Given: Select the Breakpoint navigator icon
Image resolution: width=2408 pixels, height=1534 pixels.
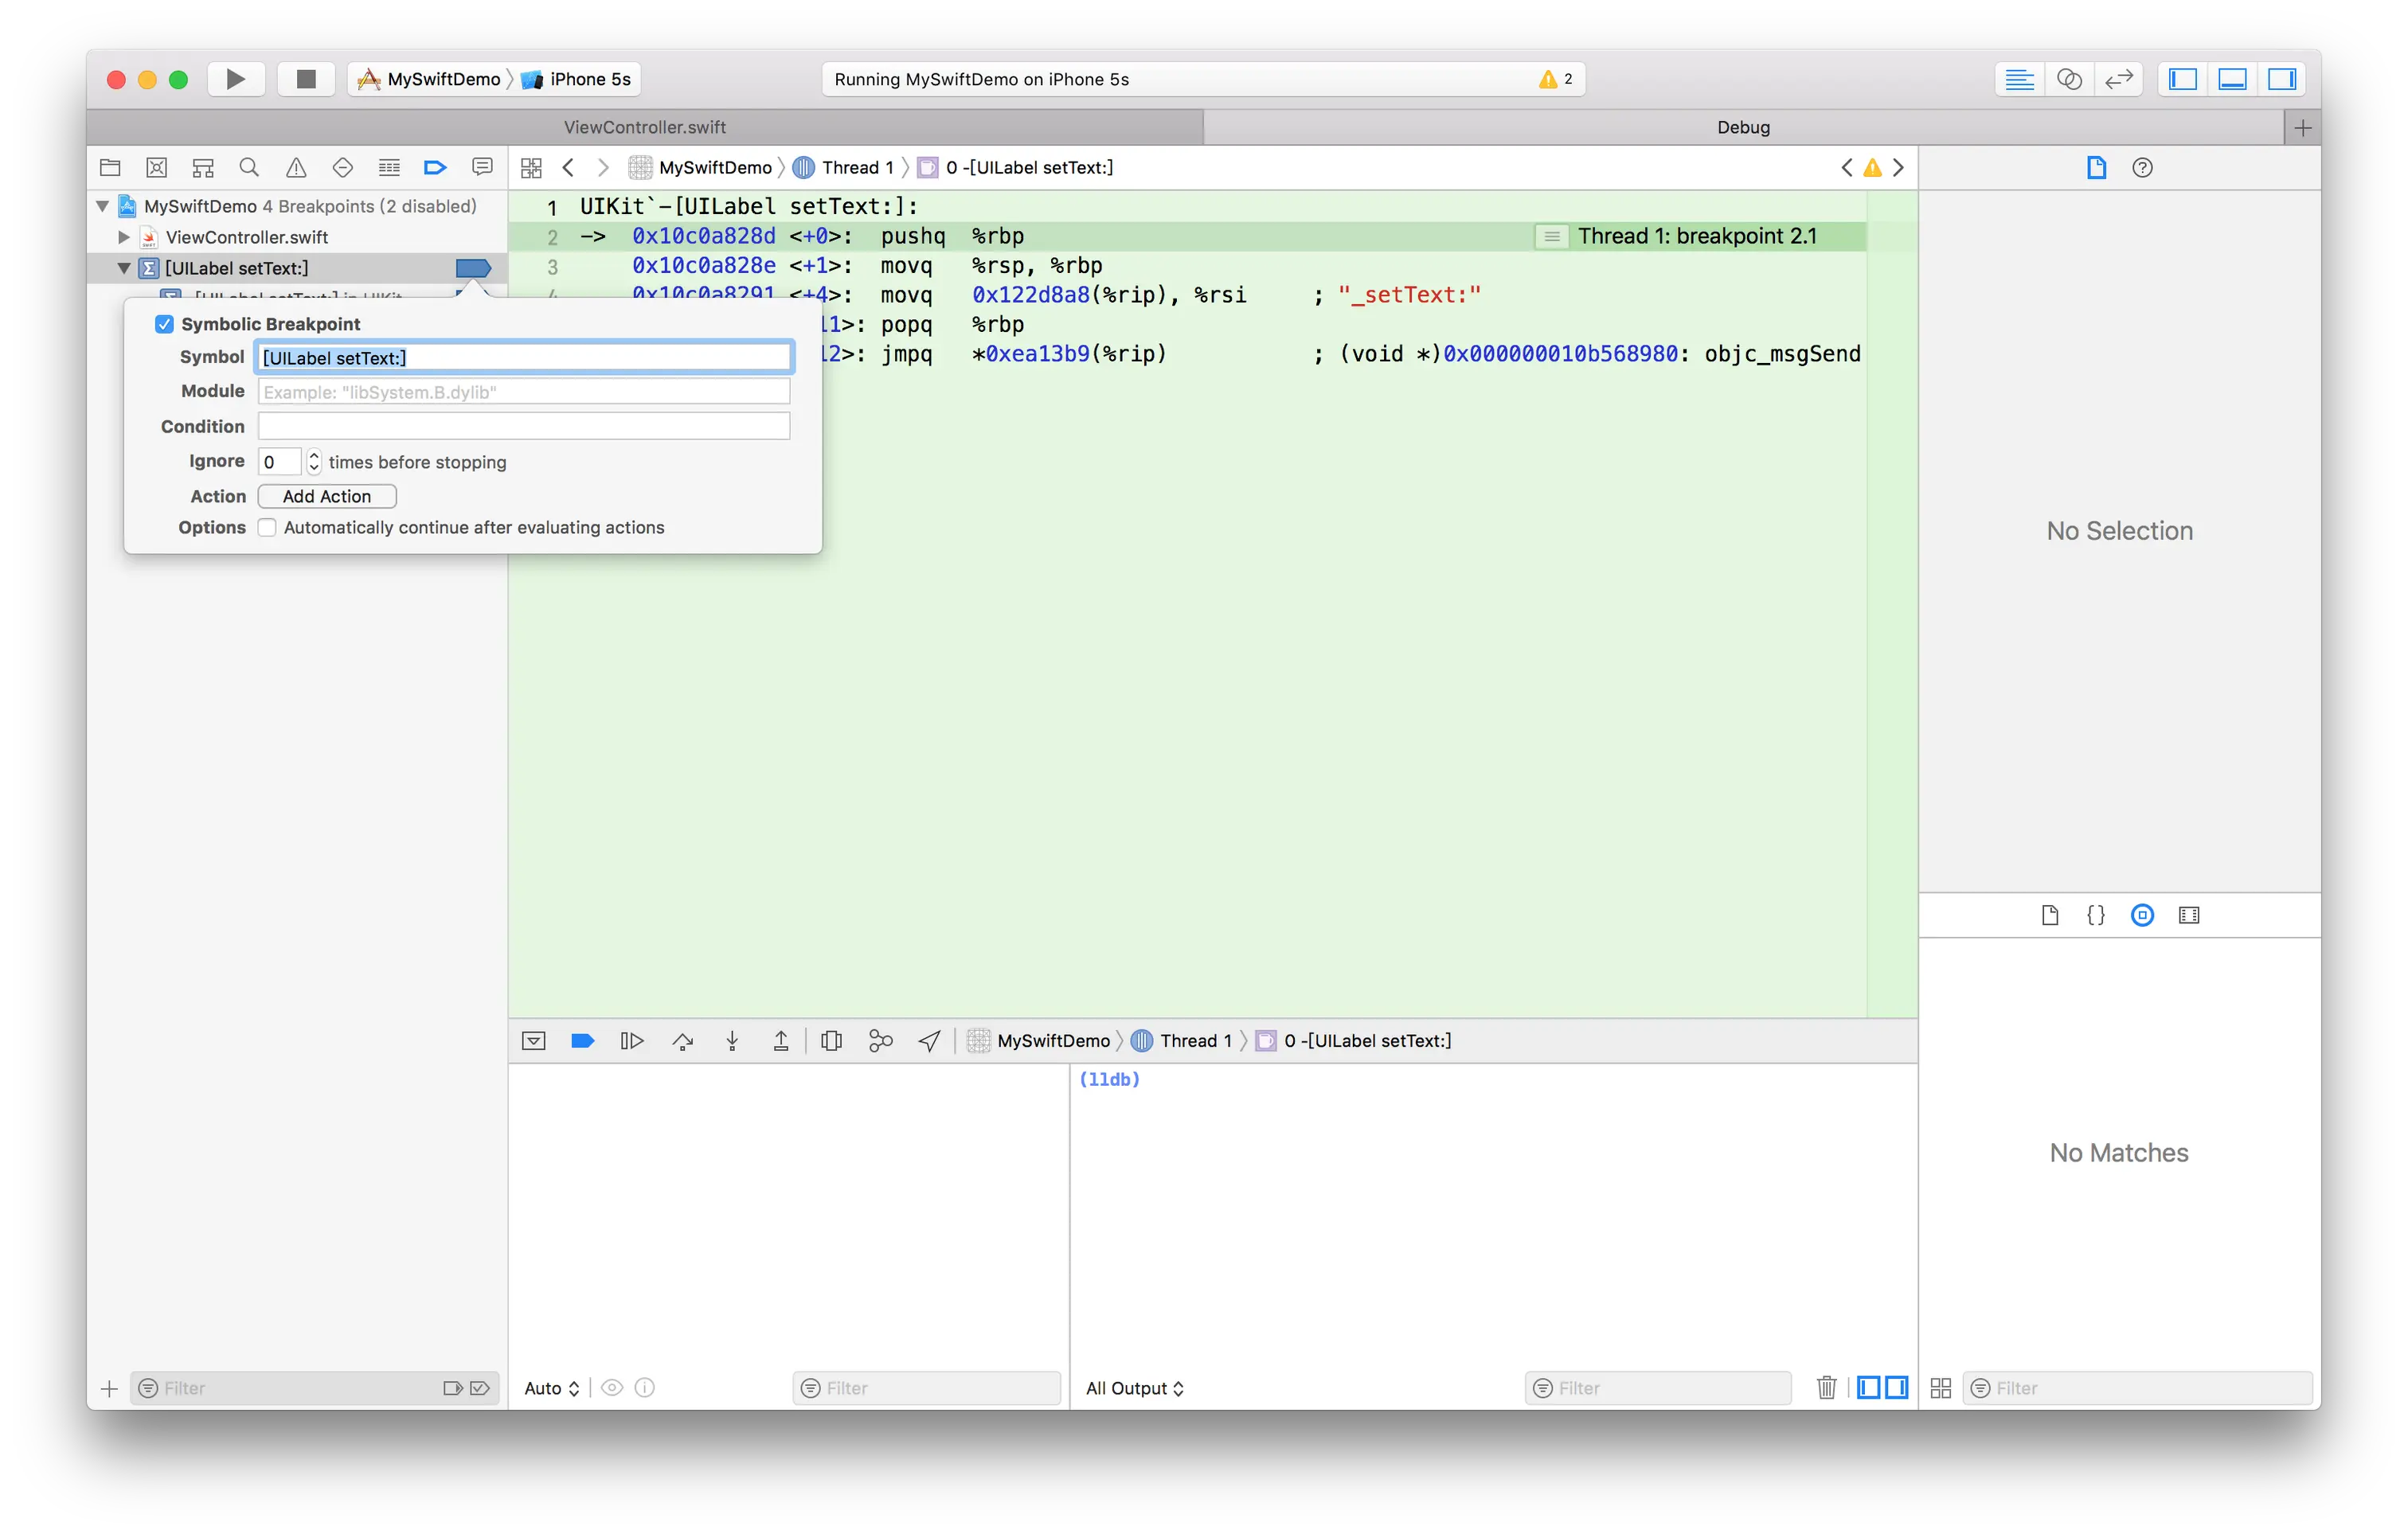Looking at the screenshot, I should [435, 167].
